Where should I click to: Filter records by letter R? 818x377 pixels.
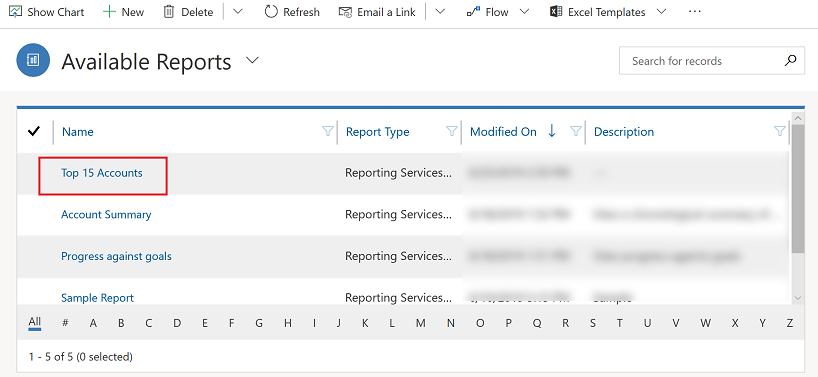coord(565,323)
